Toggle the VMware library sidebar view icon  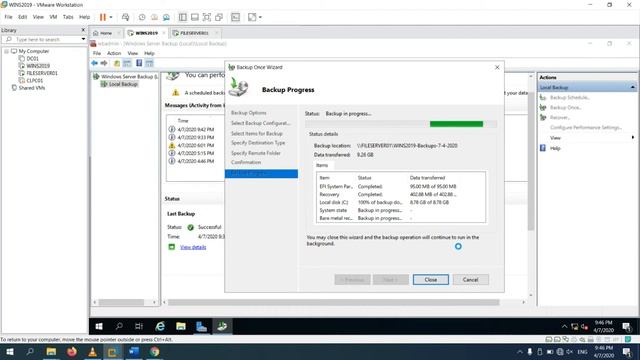[x=182, y=17]
